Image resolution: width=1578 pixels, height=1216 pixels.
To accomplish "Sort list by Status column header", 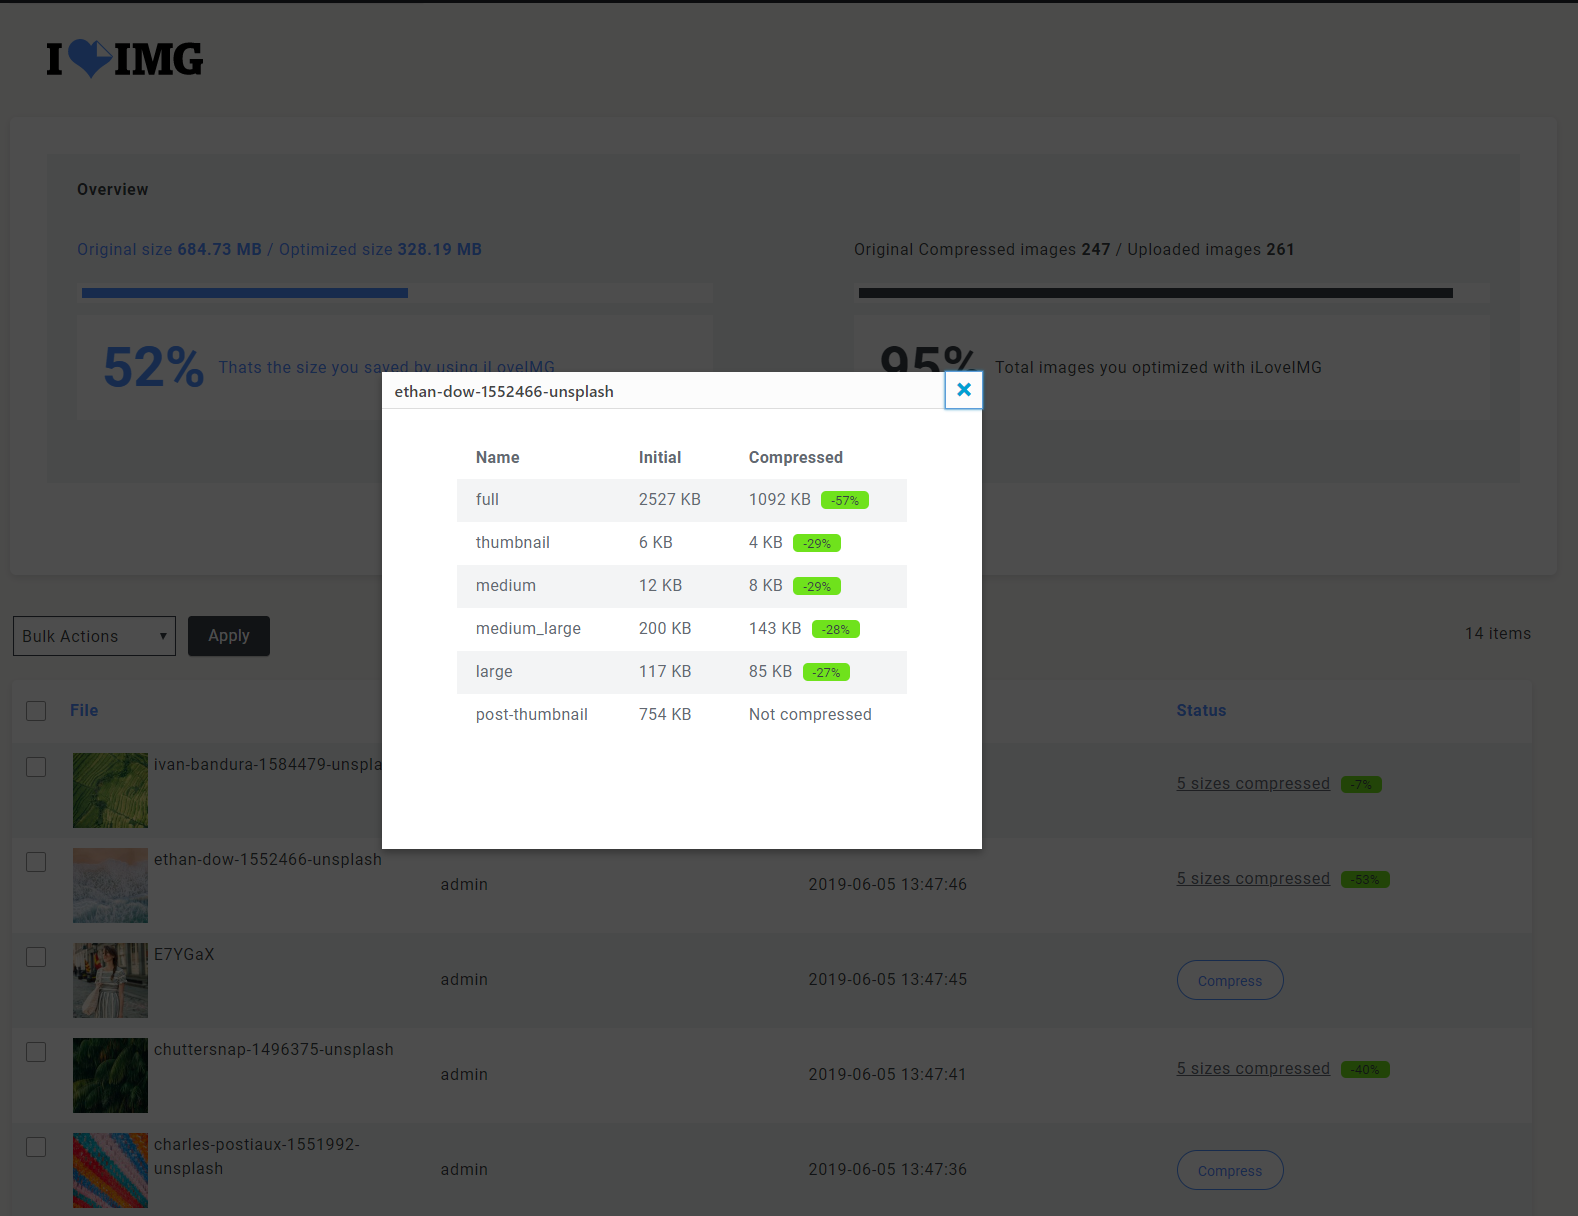I will pyautogui.click(x=1200, y=711).
